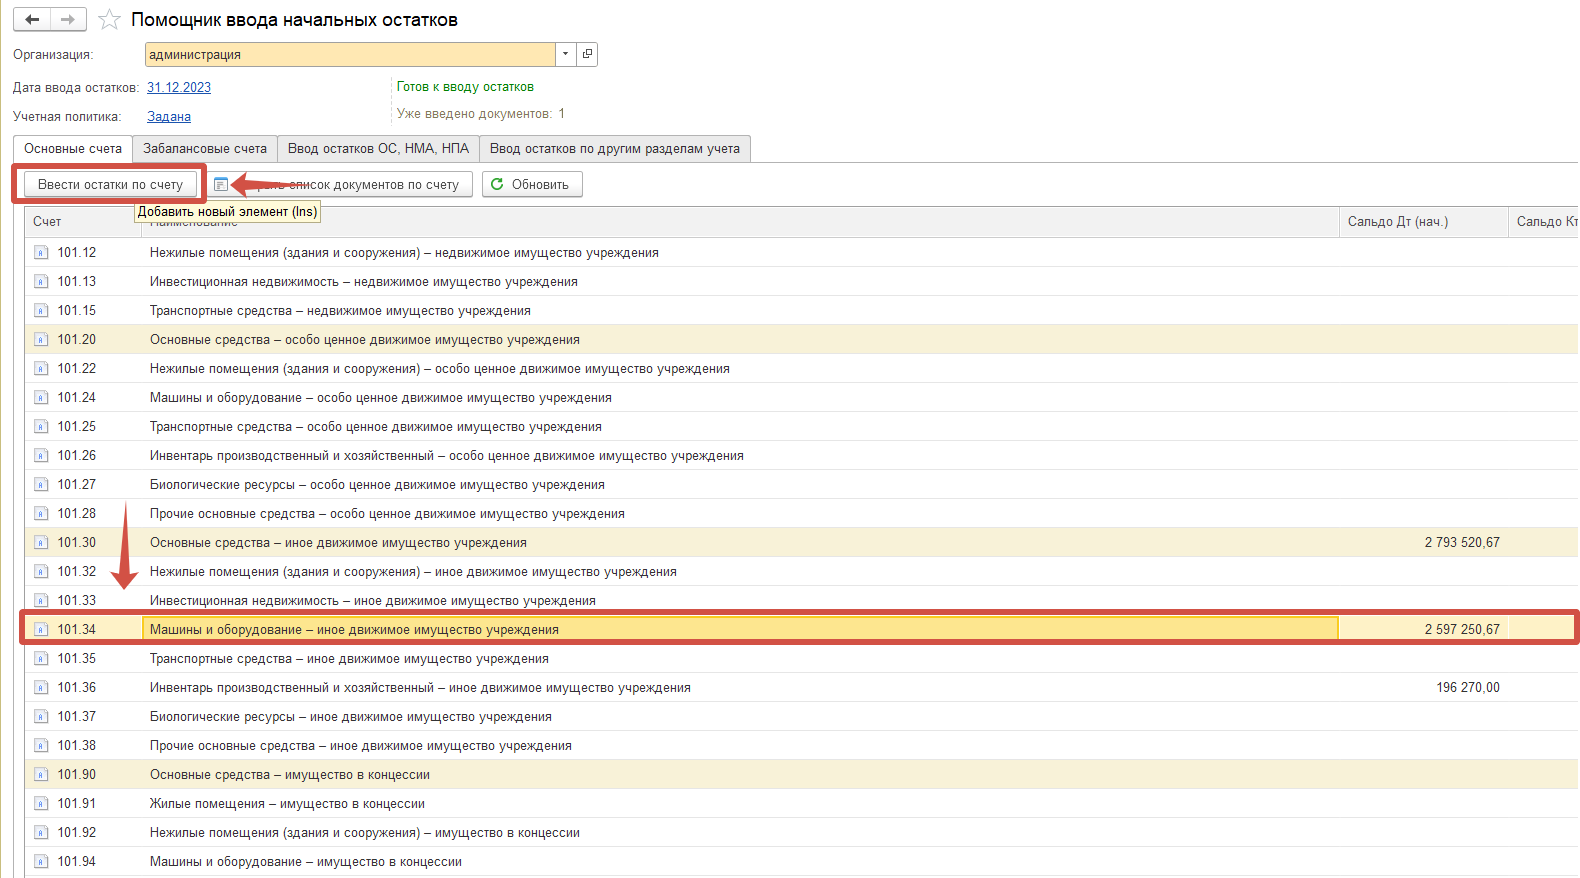Click the Ввести остатки по счету button
Screen dimensions: 1580x878
[110, 184]
